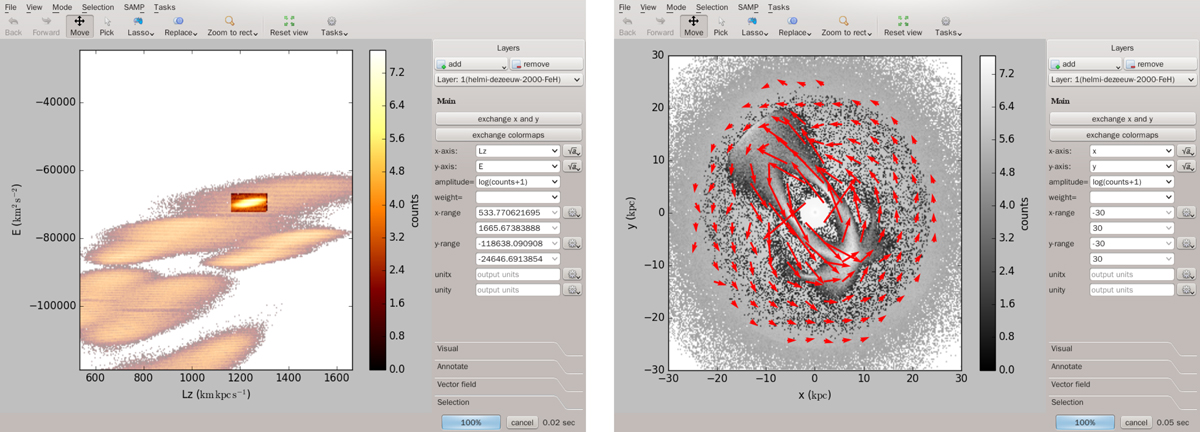Open unitx settings gear in right window

[x=1187, y=275]
